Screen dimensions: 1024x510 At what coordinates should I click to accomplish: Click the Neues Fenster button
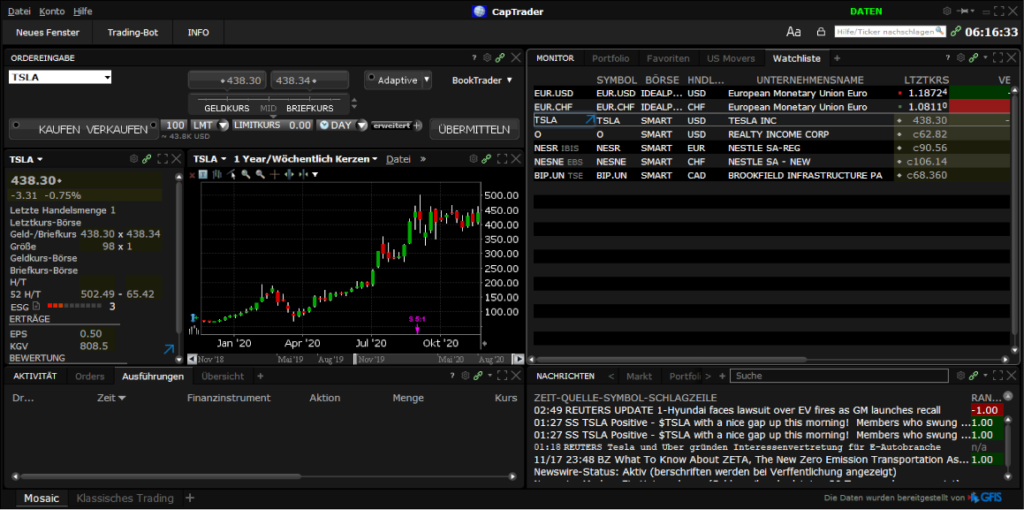[48, 32]
